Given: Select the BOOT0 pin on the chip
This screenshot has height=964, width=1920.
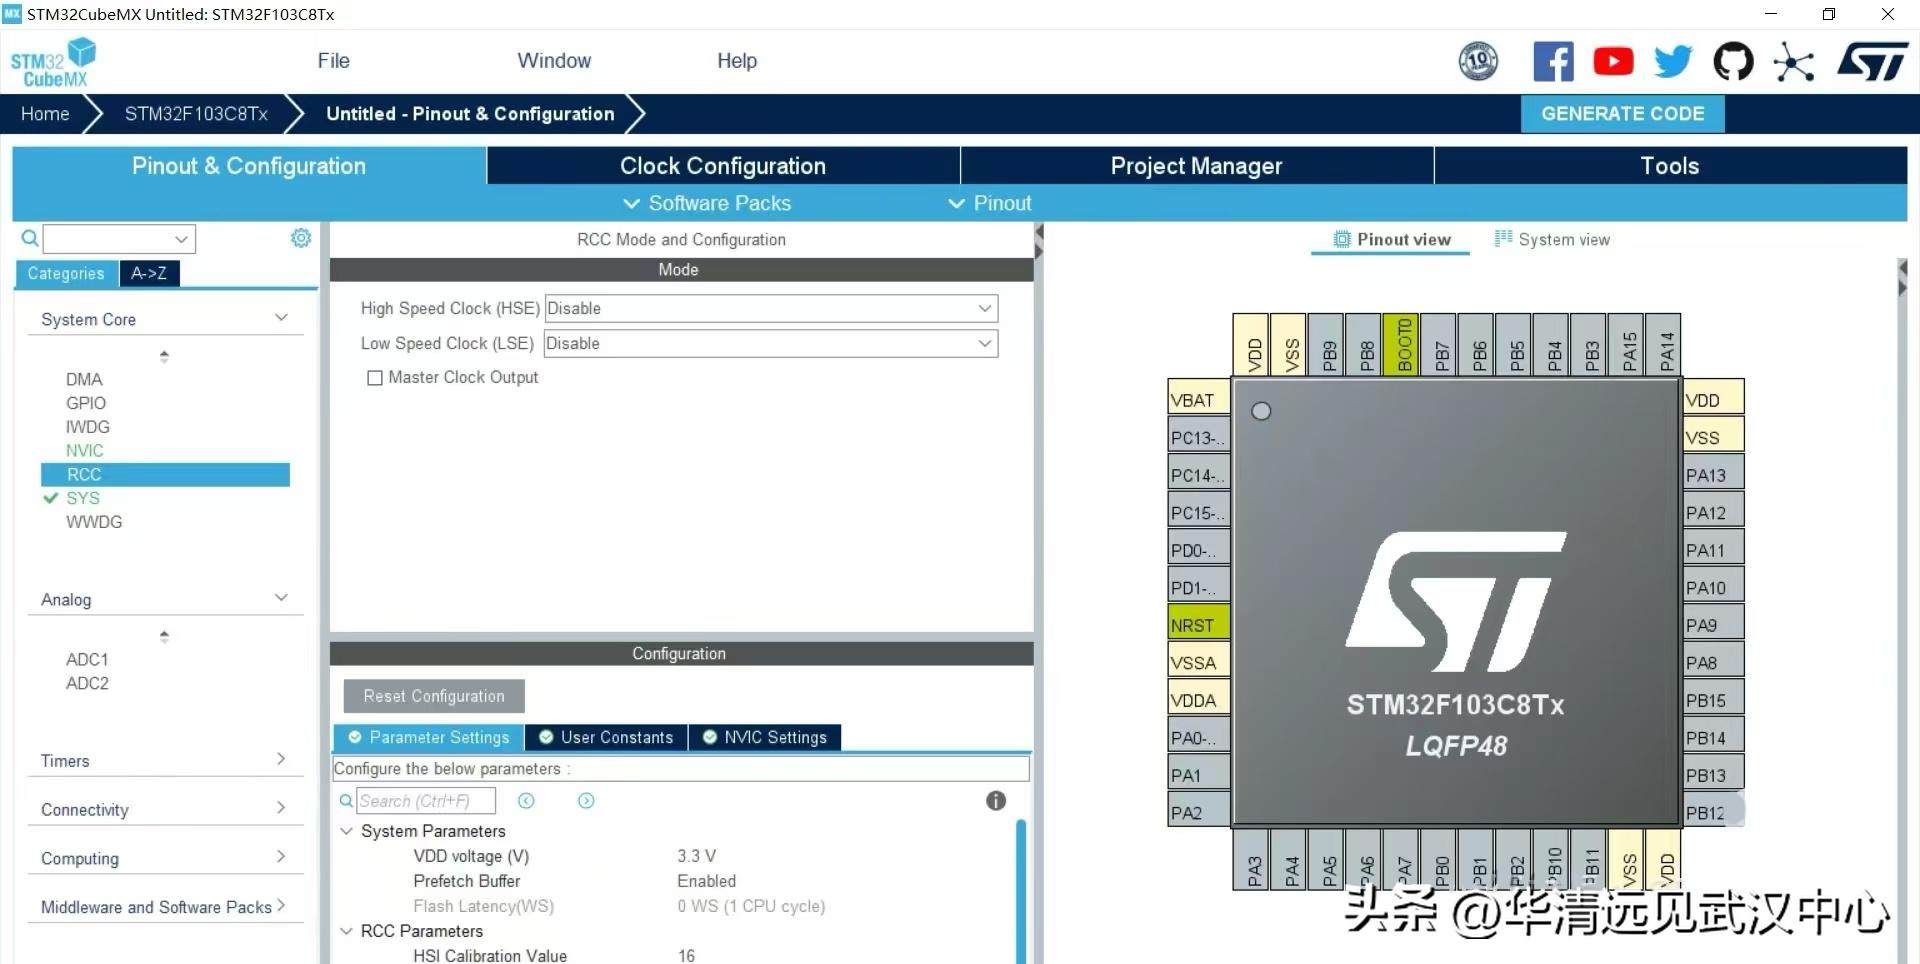Looking at the screenshot, I should [1402, 345].
